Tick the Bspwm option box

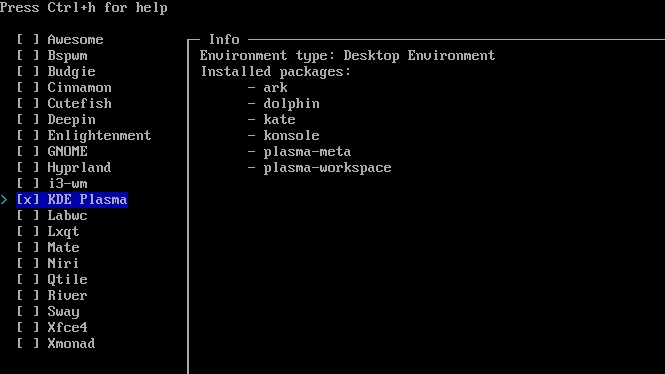click(28, 56)
